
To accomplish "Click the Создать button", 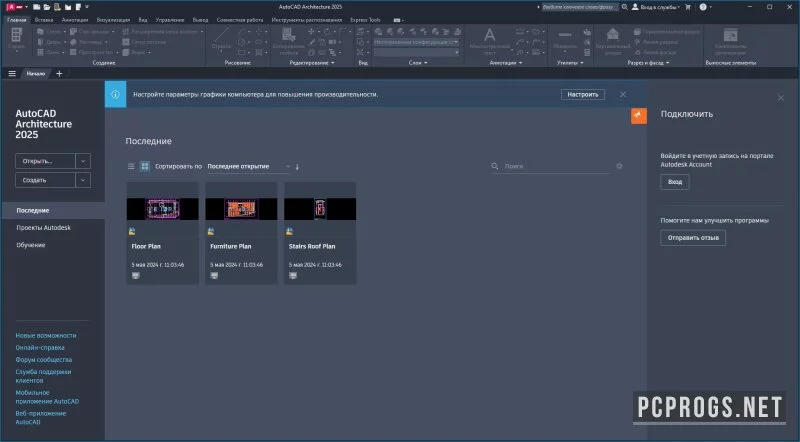I will [45, 180].
